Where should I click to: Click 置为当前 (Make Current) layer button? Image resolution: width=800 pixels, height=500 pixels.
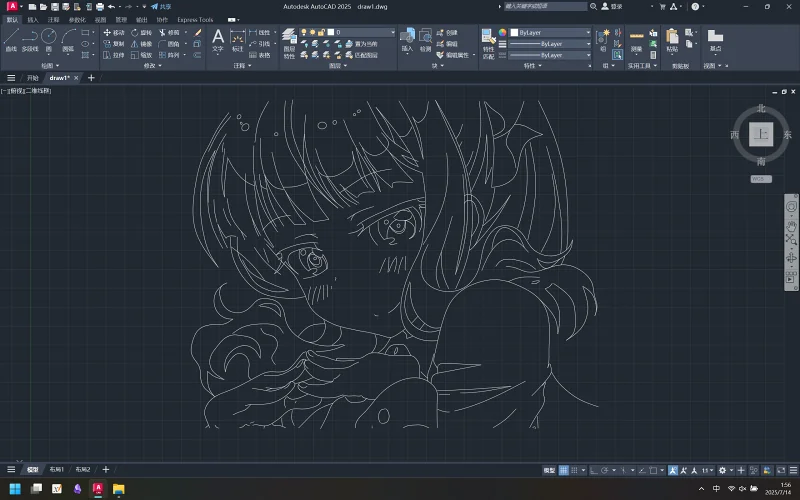361,44
